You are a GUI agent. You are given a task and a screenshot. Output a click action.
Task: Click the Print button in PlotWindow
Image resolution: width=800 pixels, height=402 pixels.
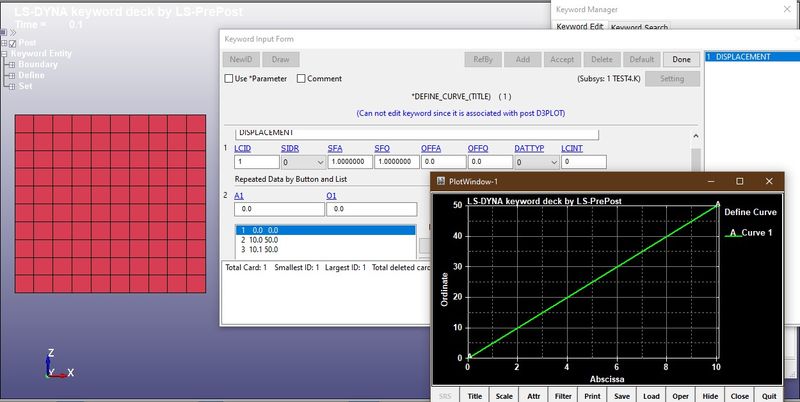592,396
